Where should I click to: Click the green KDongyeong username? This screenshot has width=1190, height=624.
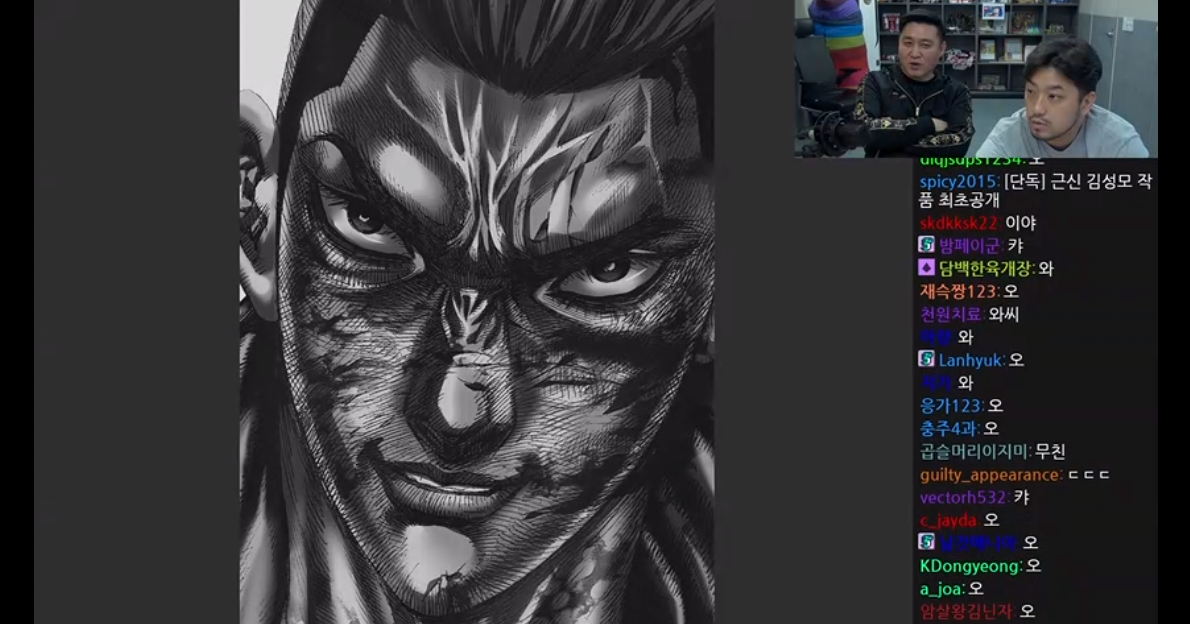coord(970,566)
